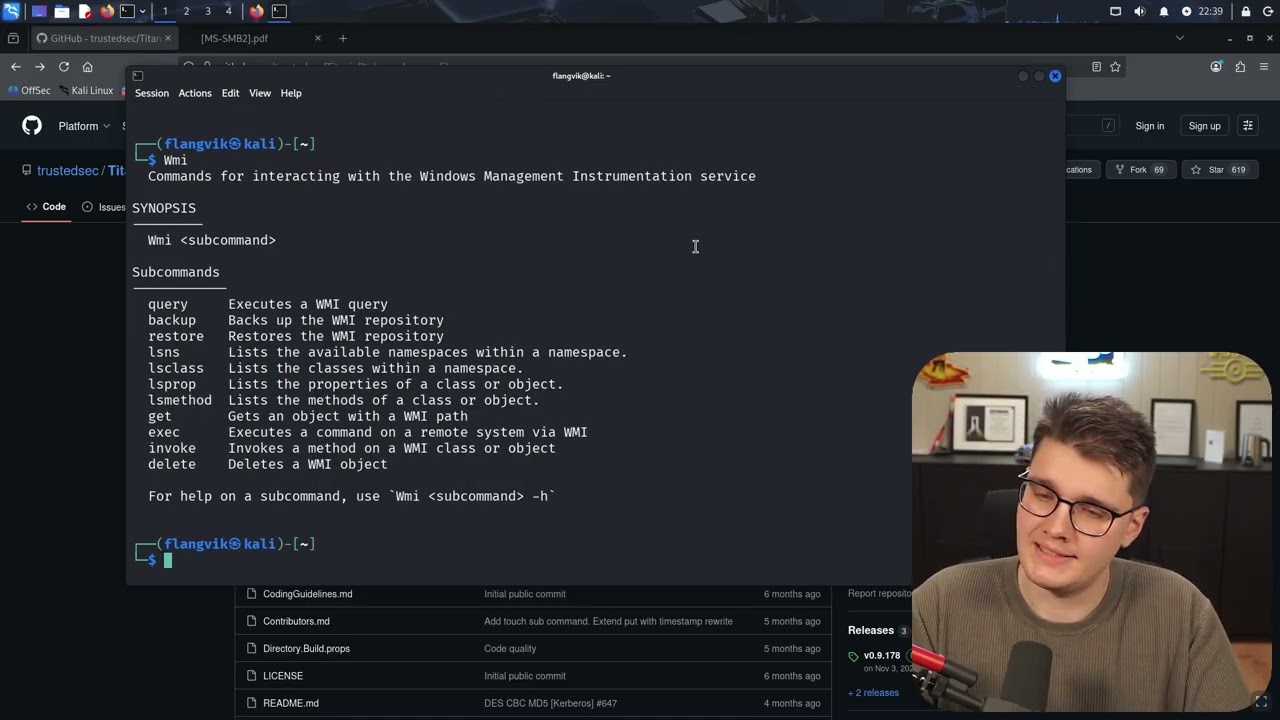Click the show desktop panel icon

click(39, 11)
